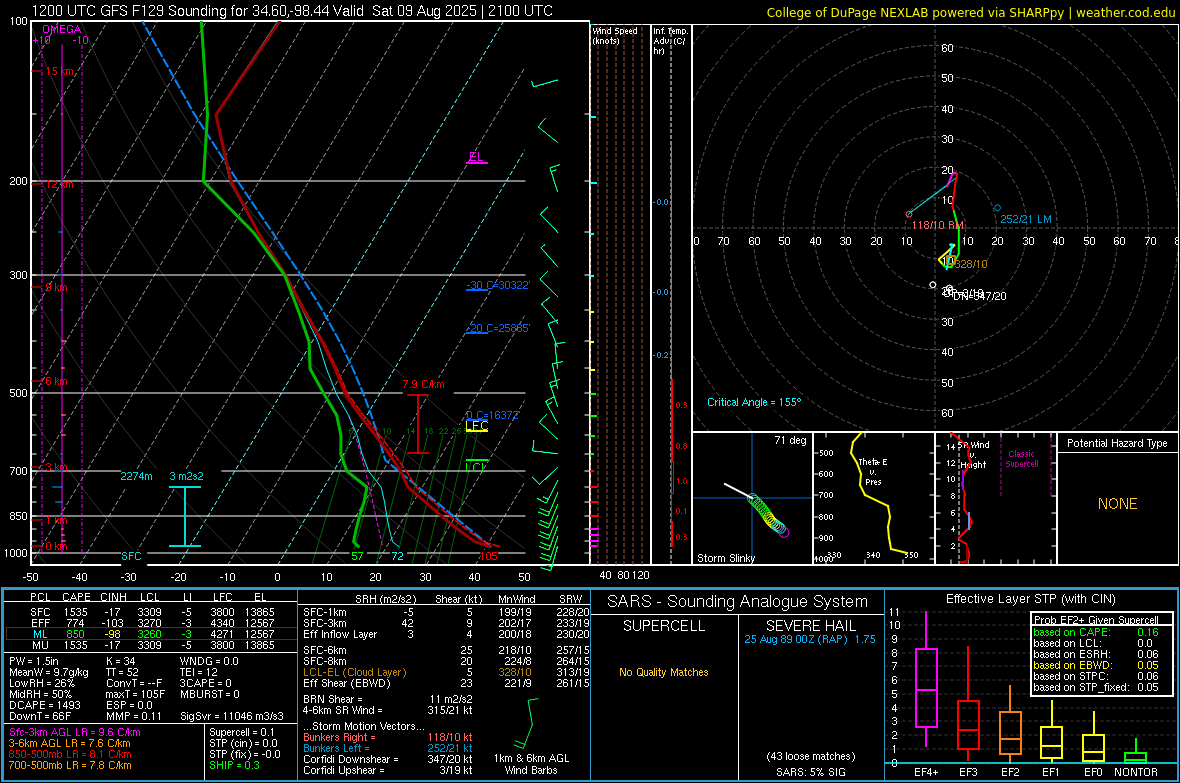Click the BRN Shear = 11 m2/s2 line
Image resolution: width=1180 pixels, height=783 pixels.
(387, 699)
